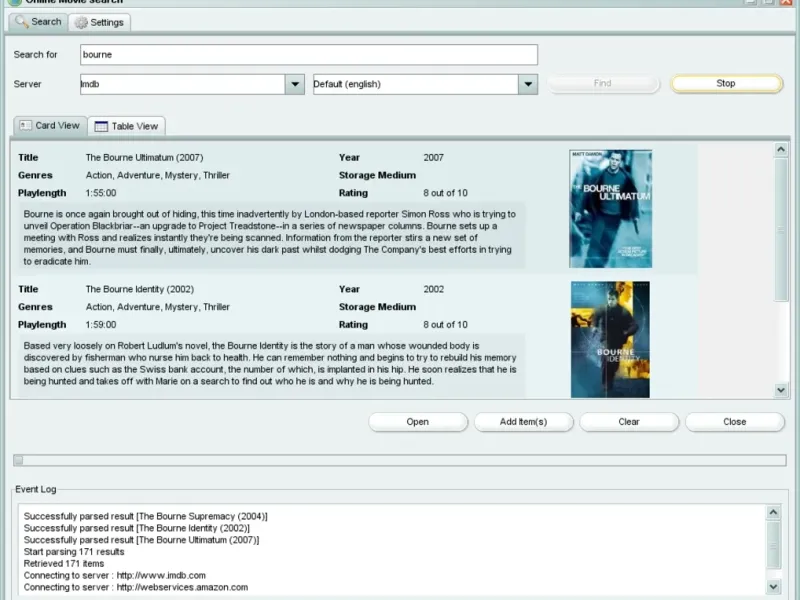Open the Default (english) language dropdown
Viewport: 800px width, 600px height.
528,84
